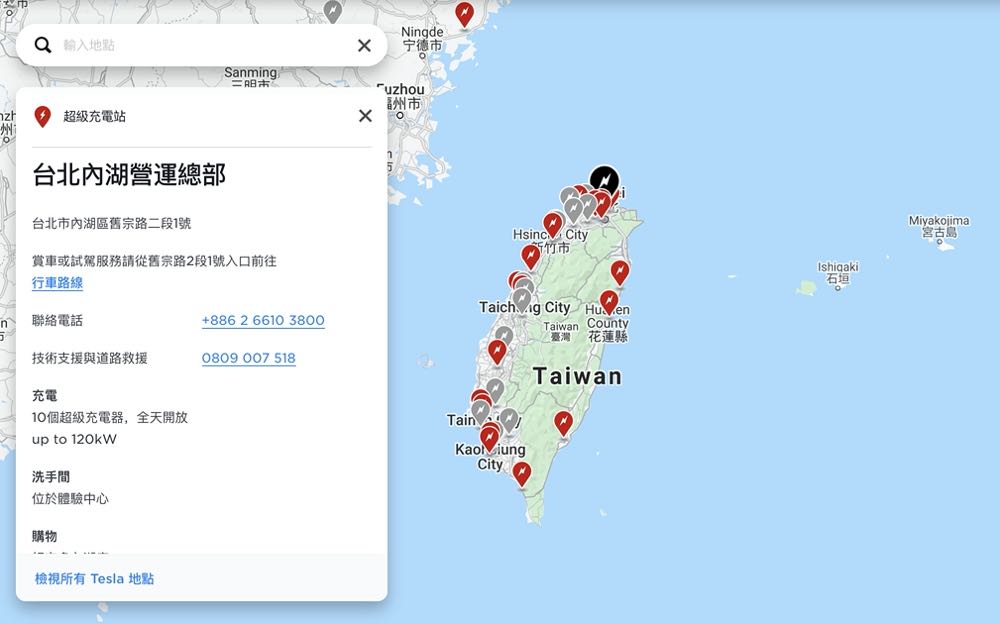Click the 位於體驗中心 restroom text

pyautogui.click(x=70, y=498)
